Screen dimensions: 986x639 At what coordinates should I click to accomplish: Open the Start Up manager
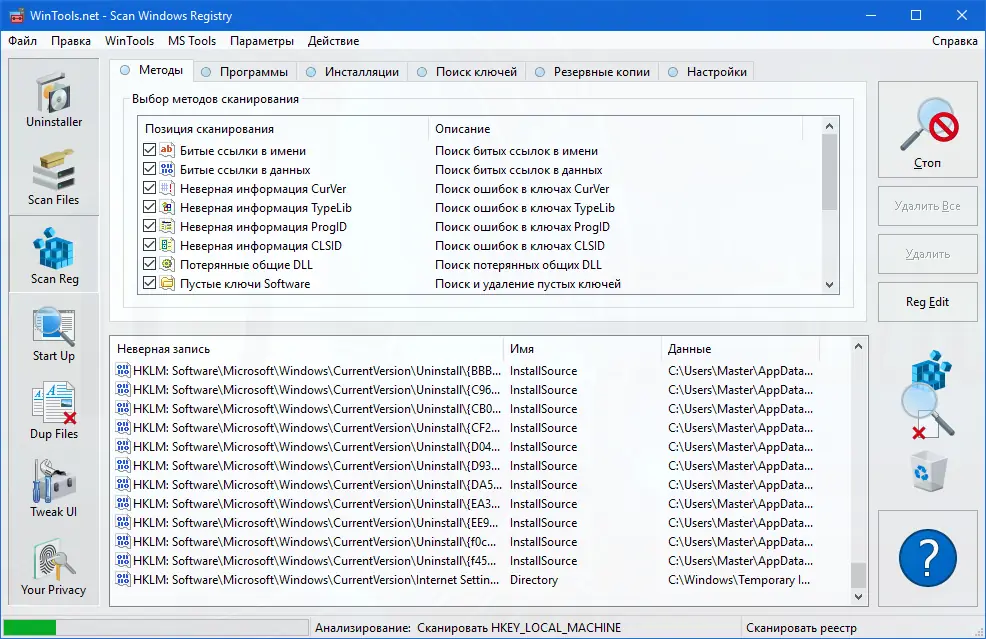tap(54, 333)
